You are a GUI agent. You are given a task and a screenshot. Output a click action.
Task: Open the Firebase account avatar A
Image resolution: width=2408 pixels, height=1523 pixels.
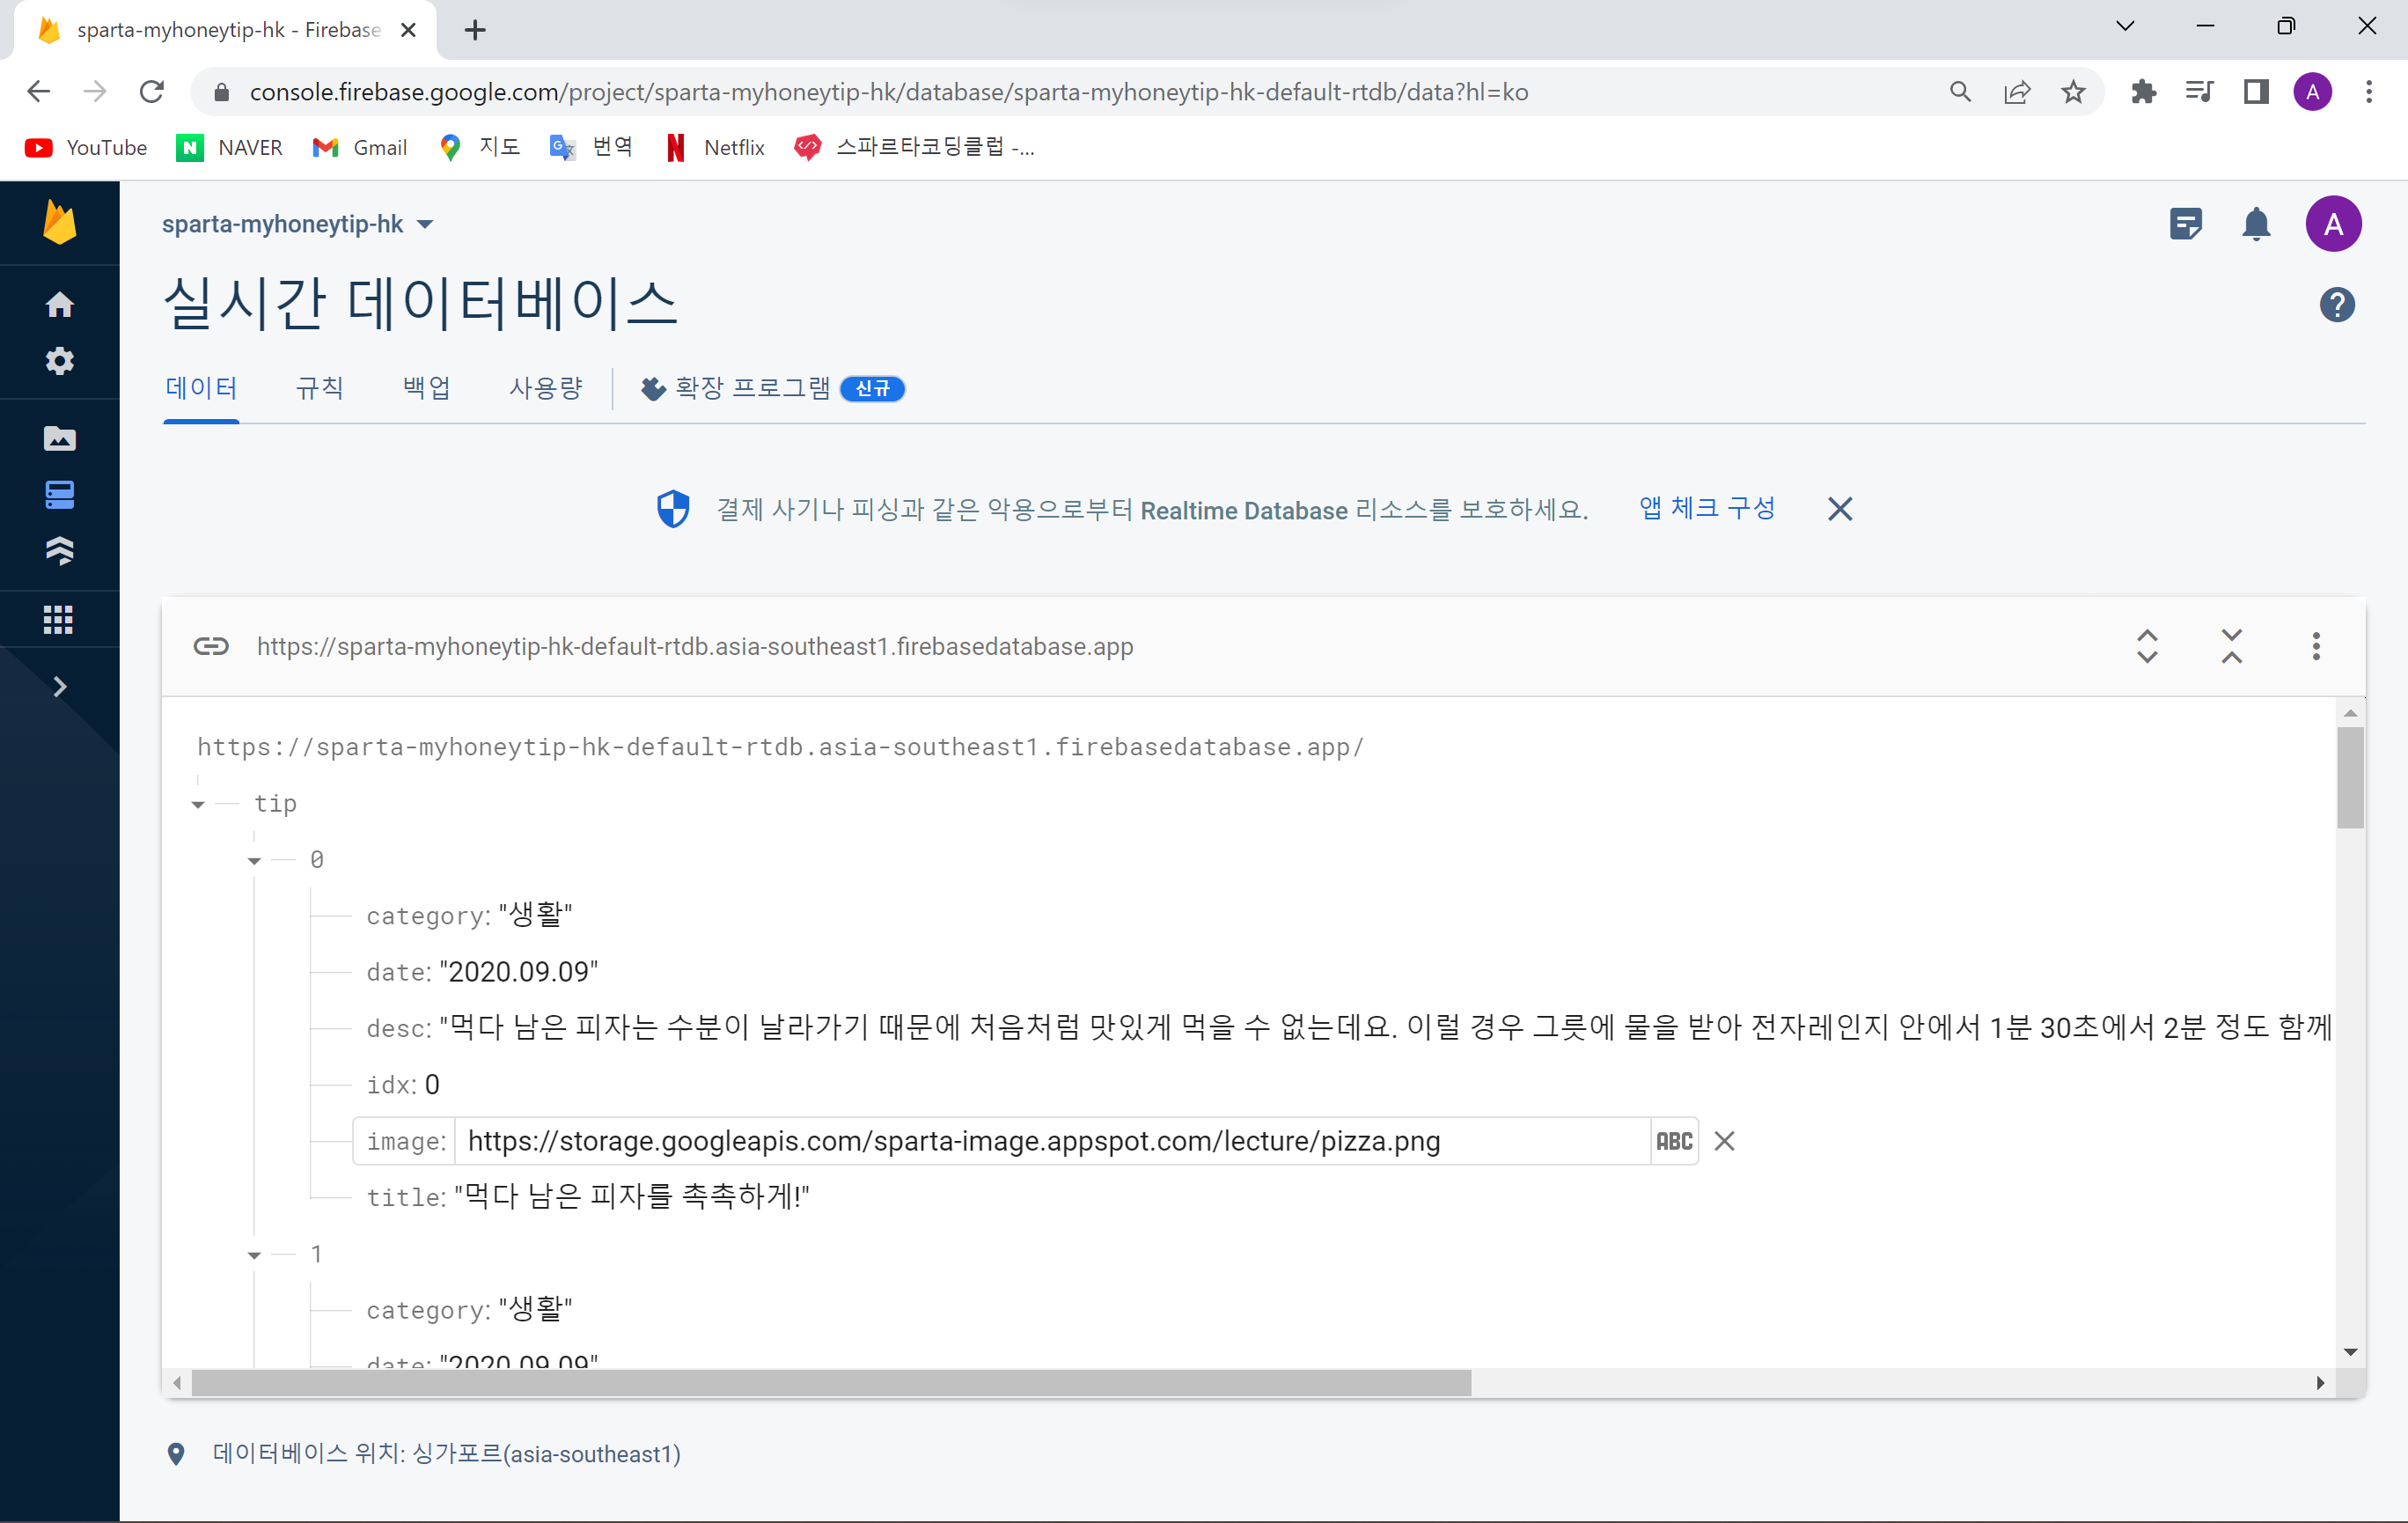coord(2333,224)
